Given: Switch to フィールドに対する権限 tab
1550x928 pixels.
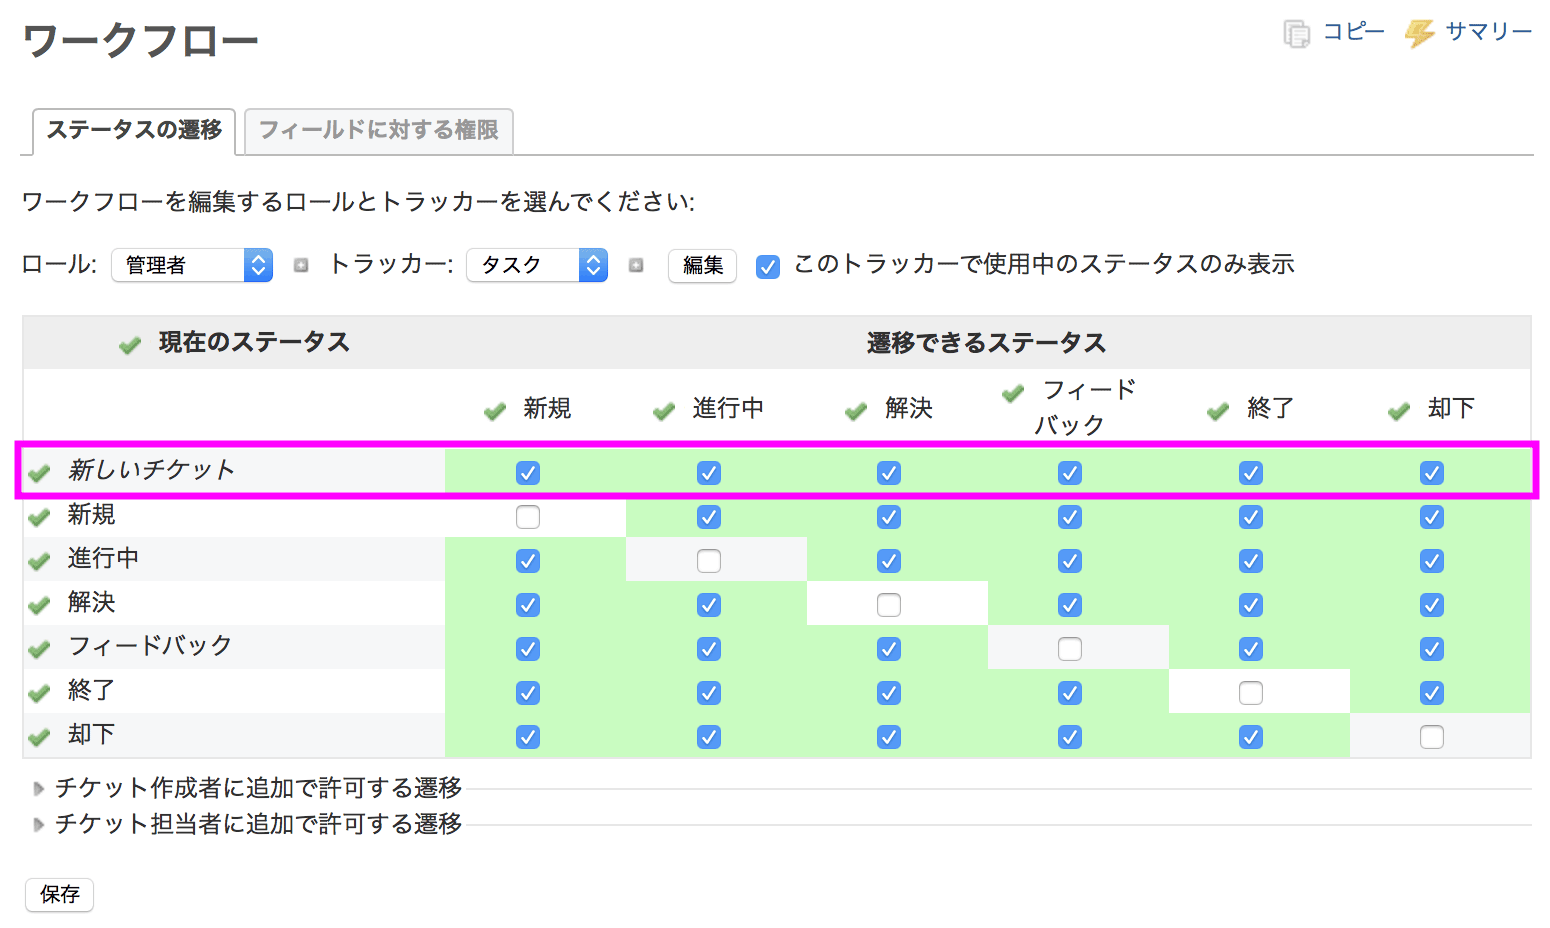Looking at the screenshot, I should pos(379,131).
